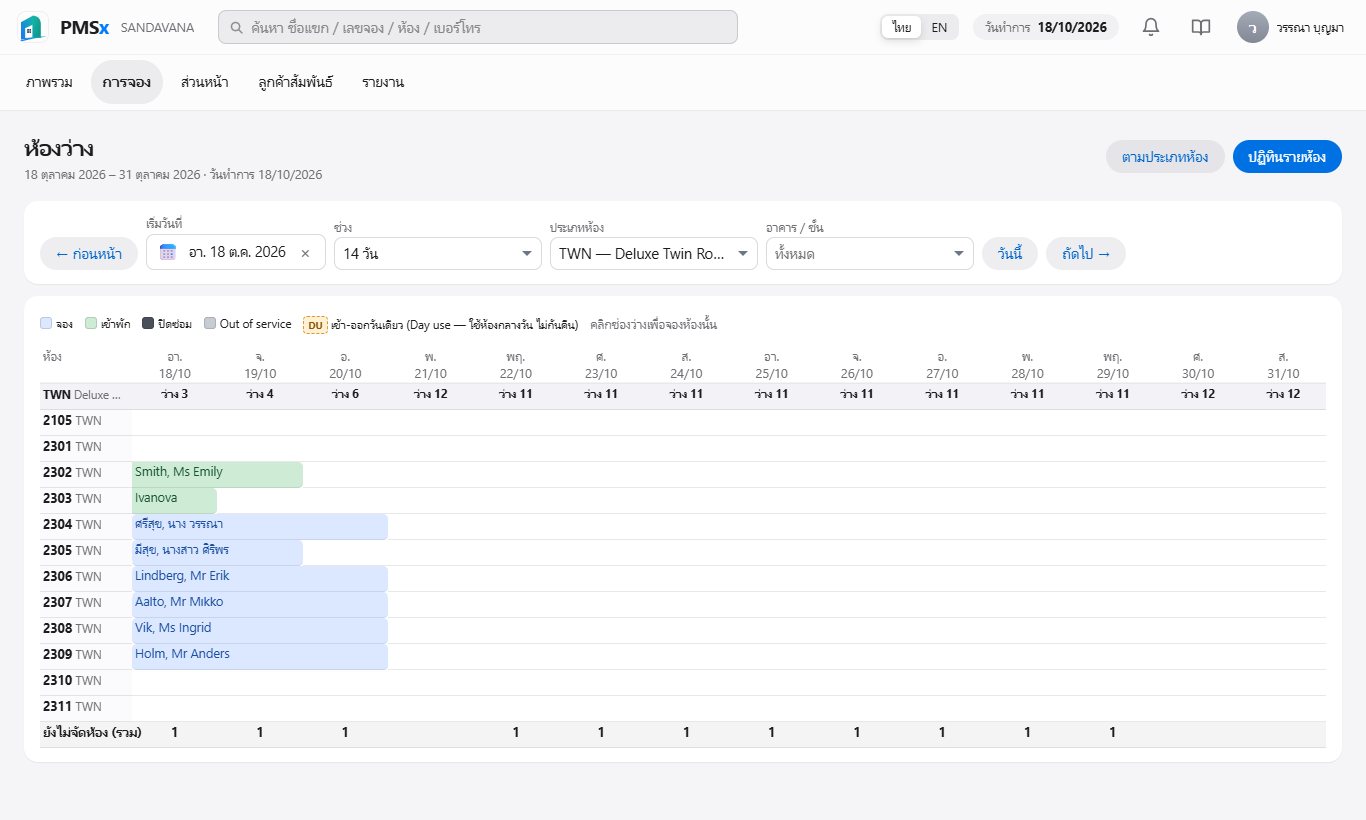Image resolution: width=1366 pixels, height=820 pixels.
Task: Click the ถัดไป → button
Action: coord(1086,253)
